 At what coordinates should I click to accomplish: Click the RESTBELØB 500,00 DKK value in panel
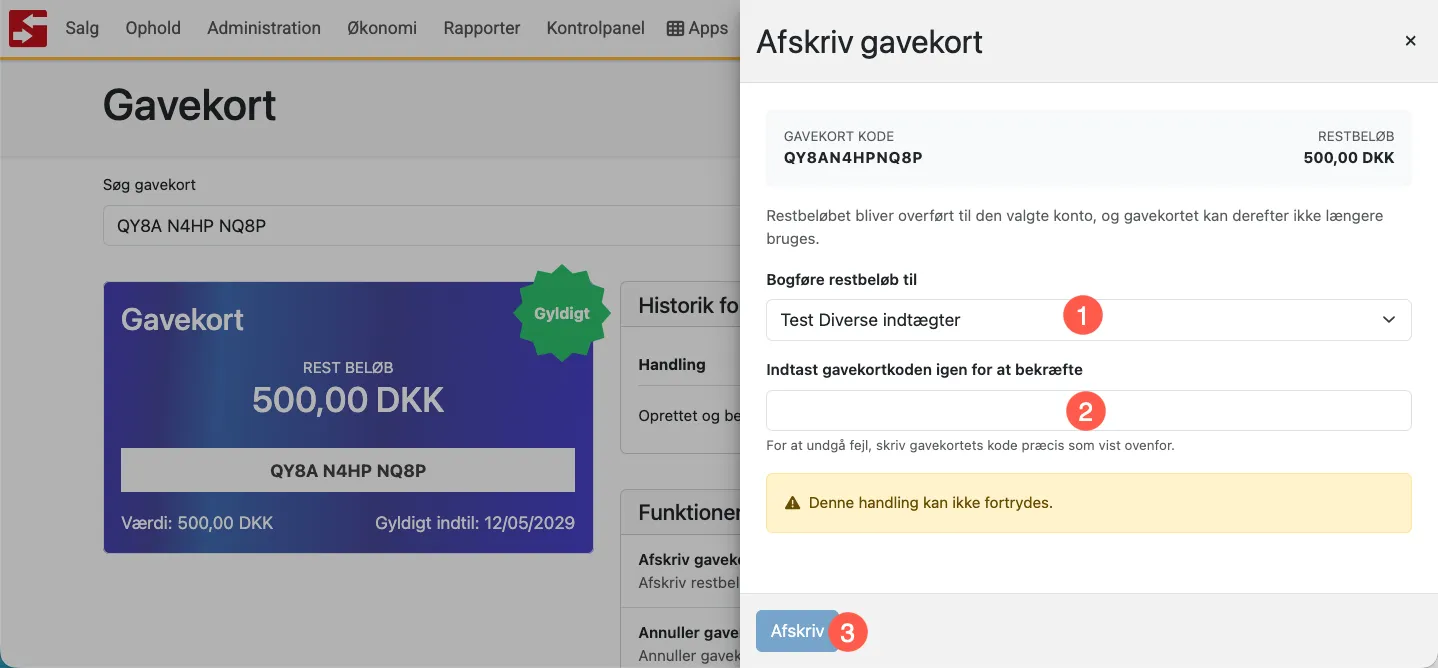[x=1349, y=158]
